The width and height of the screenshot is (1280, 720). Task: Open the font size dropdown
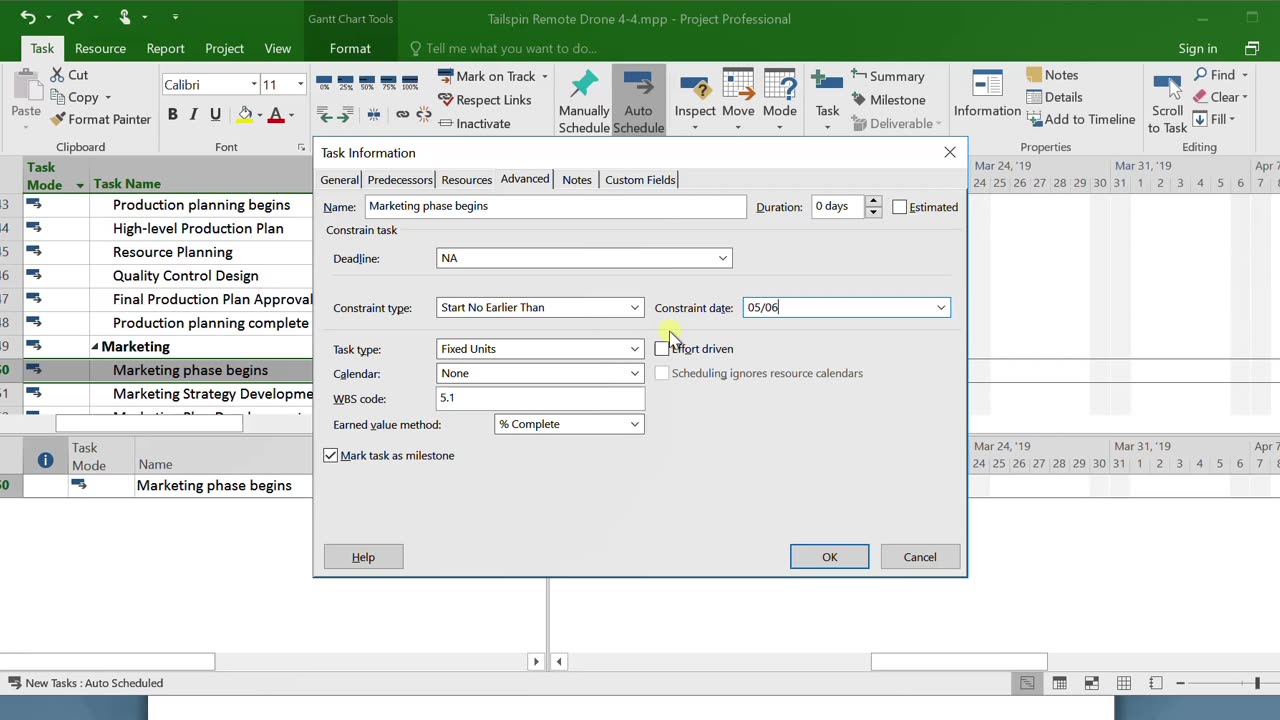(300, 85)
